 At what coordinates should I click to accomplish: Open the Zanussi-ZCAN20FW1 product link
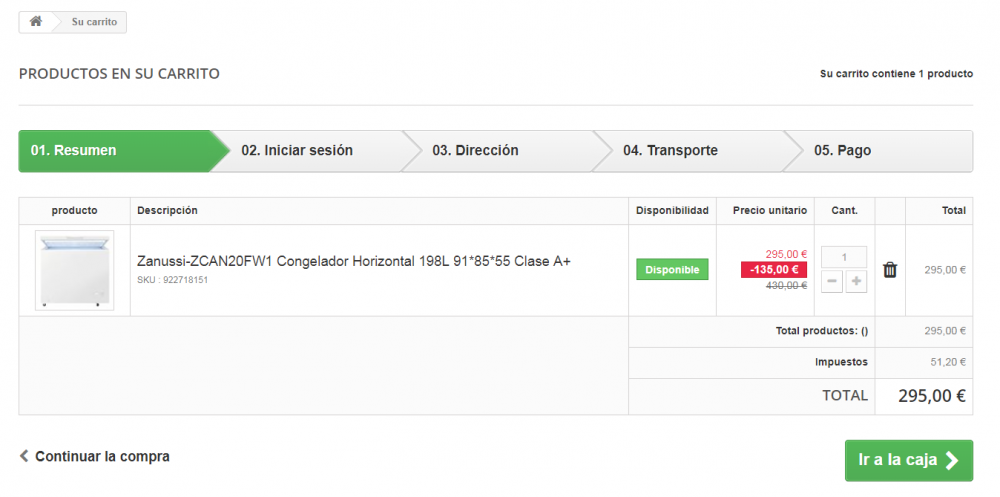(x=353, y=261)
